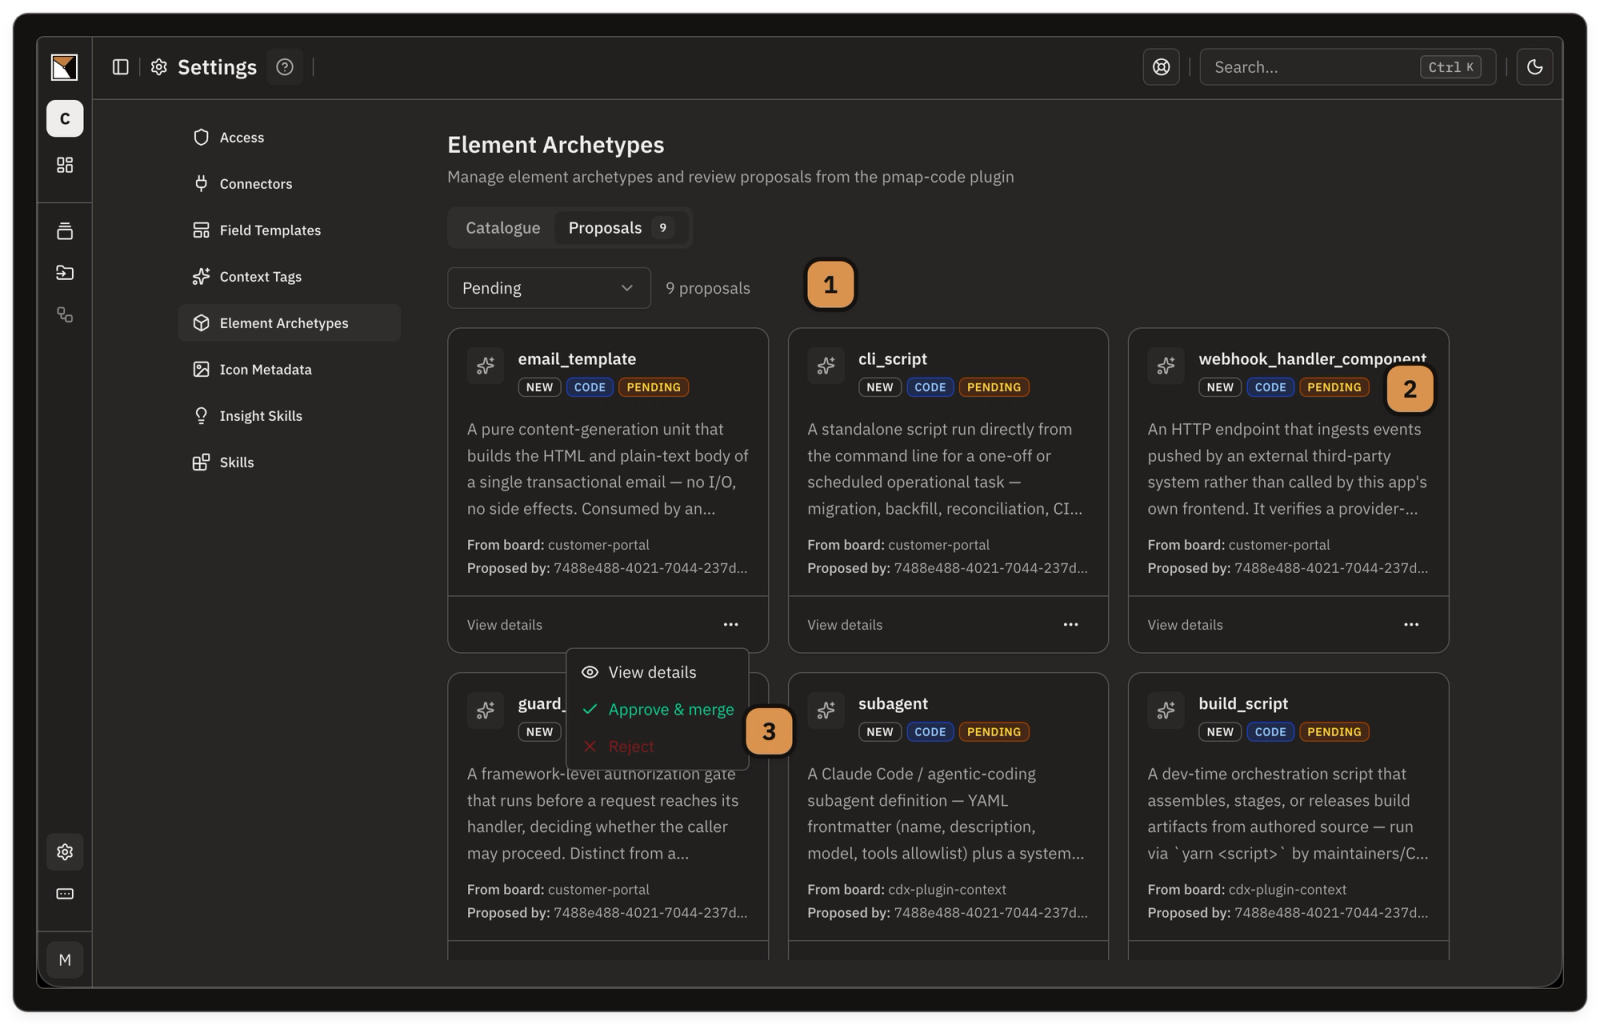
Task: Open the stacked layers icon in left rail
Action: [x=65, y=231]
